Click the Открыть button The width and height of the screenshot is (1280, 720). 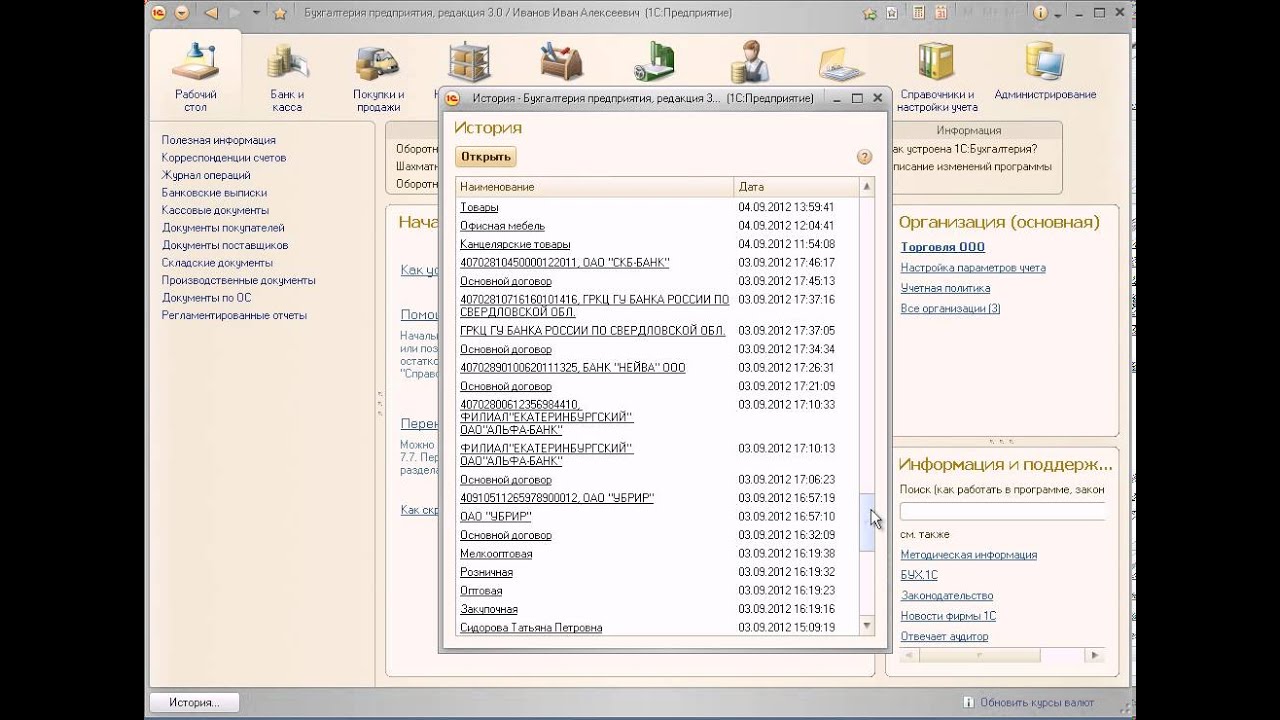click(486, 157)
